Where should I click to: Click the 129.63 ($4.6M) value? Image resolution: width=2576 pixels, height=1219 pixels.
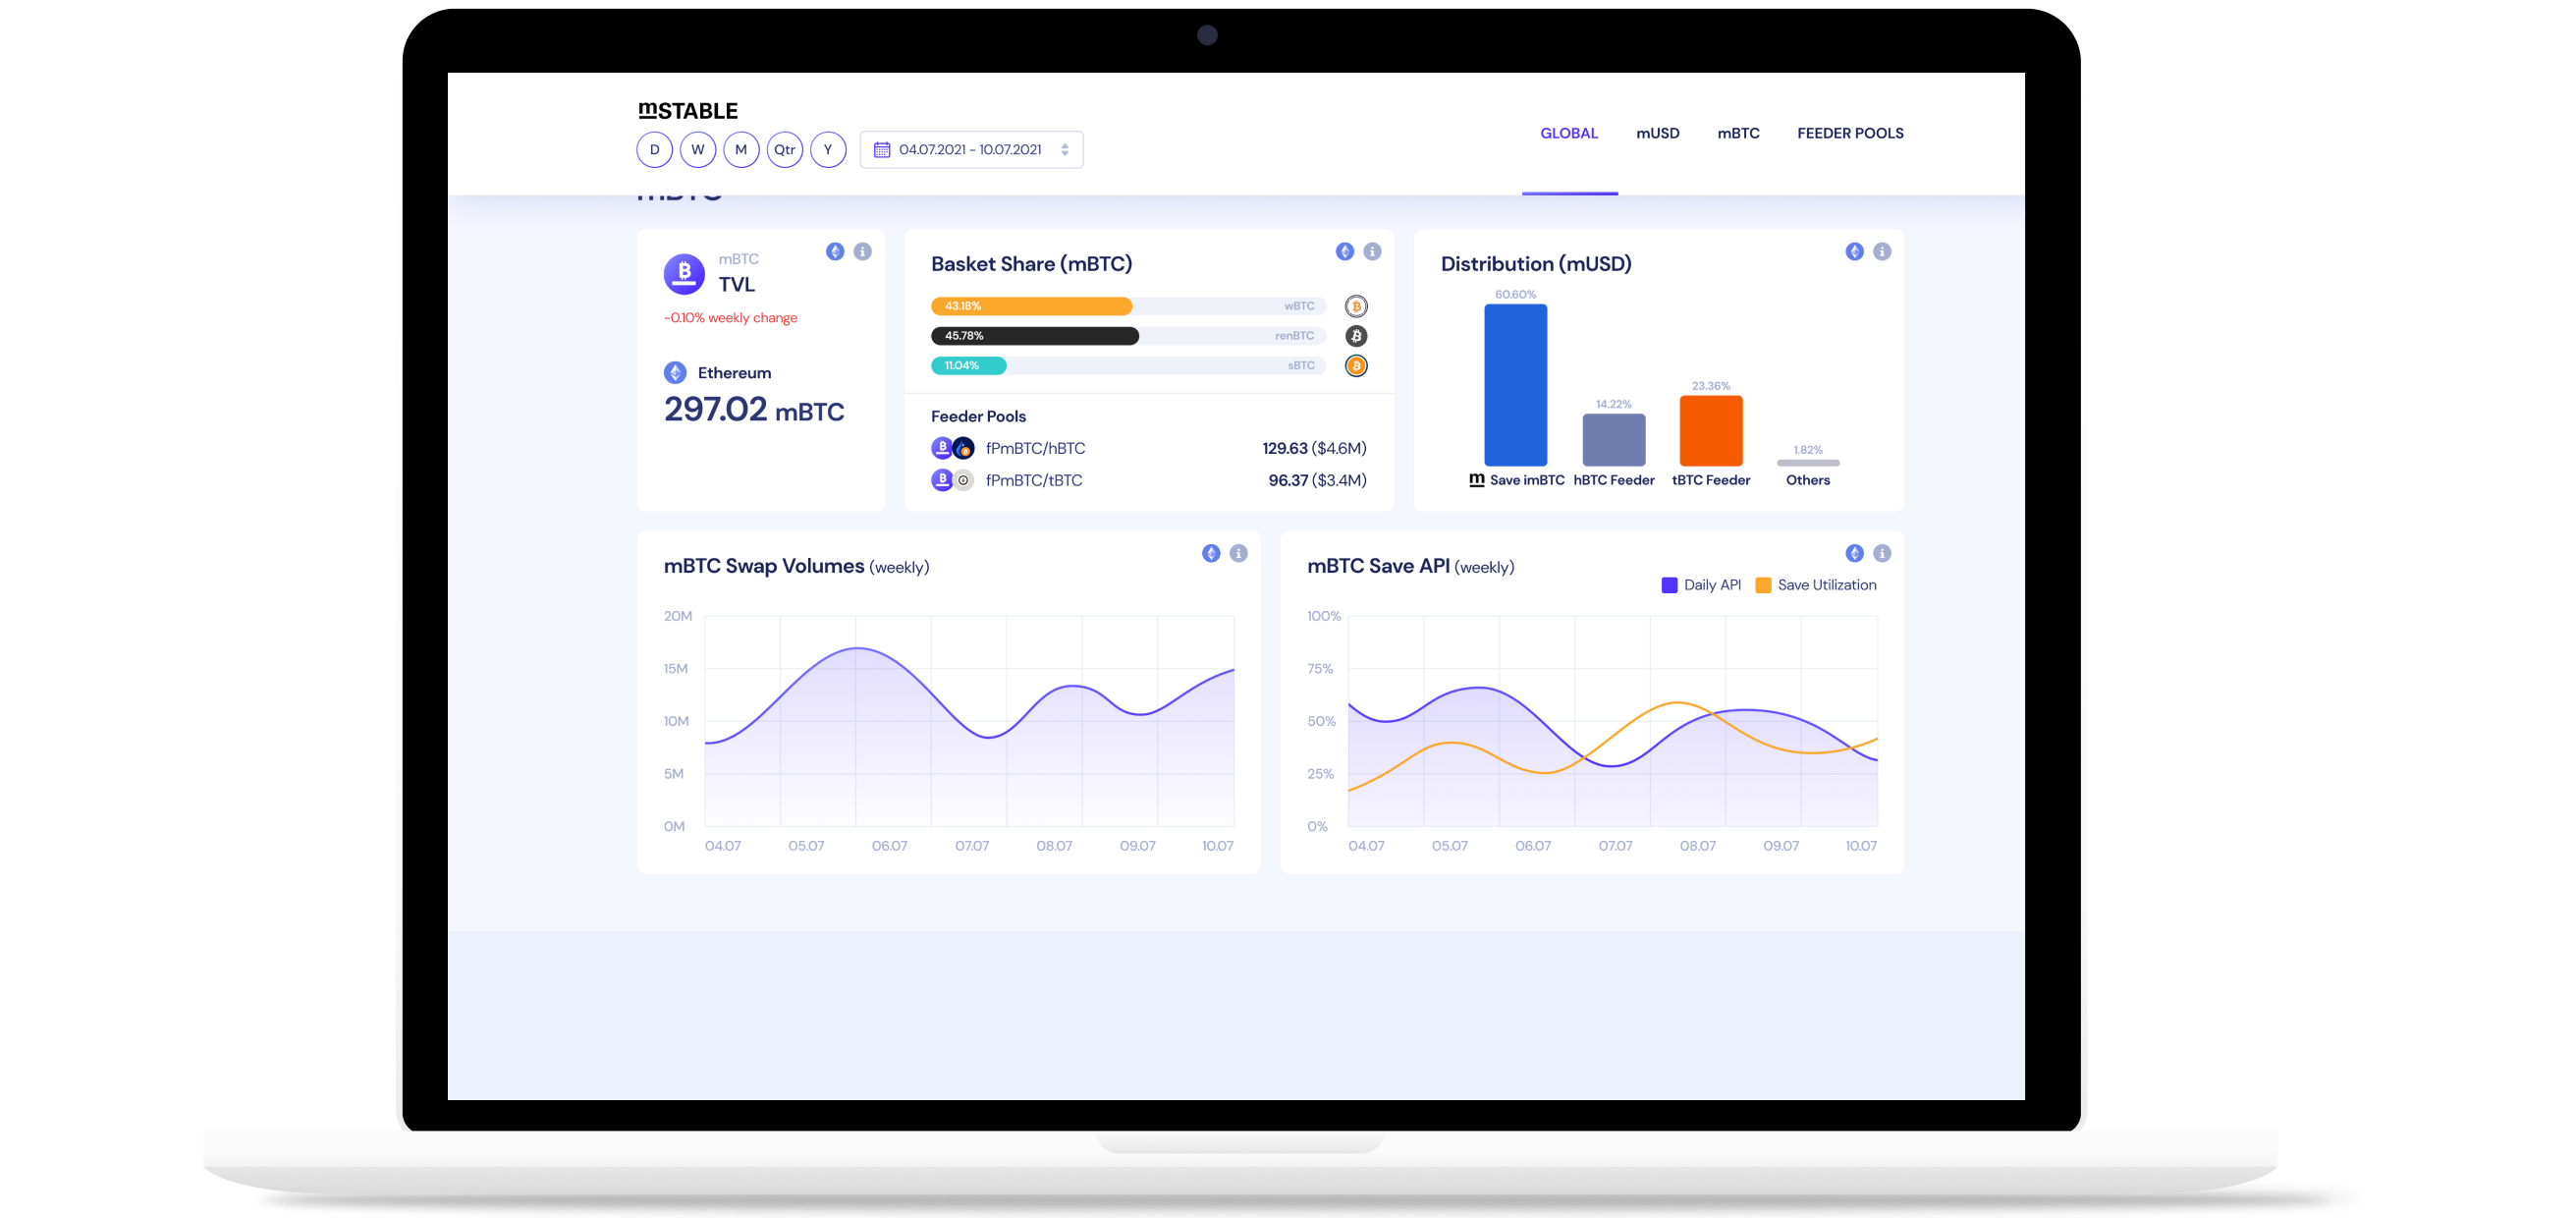pos(1314,448)
